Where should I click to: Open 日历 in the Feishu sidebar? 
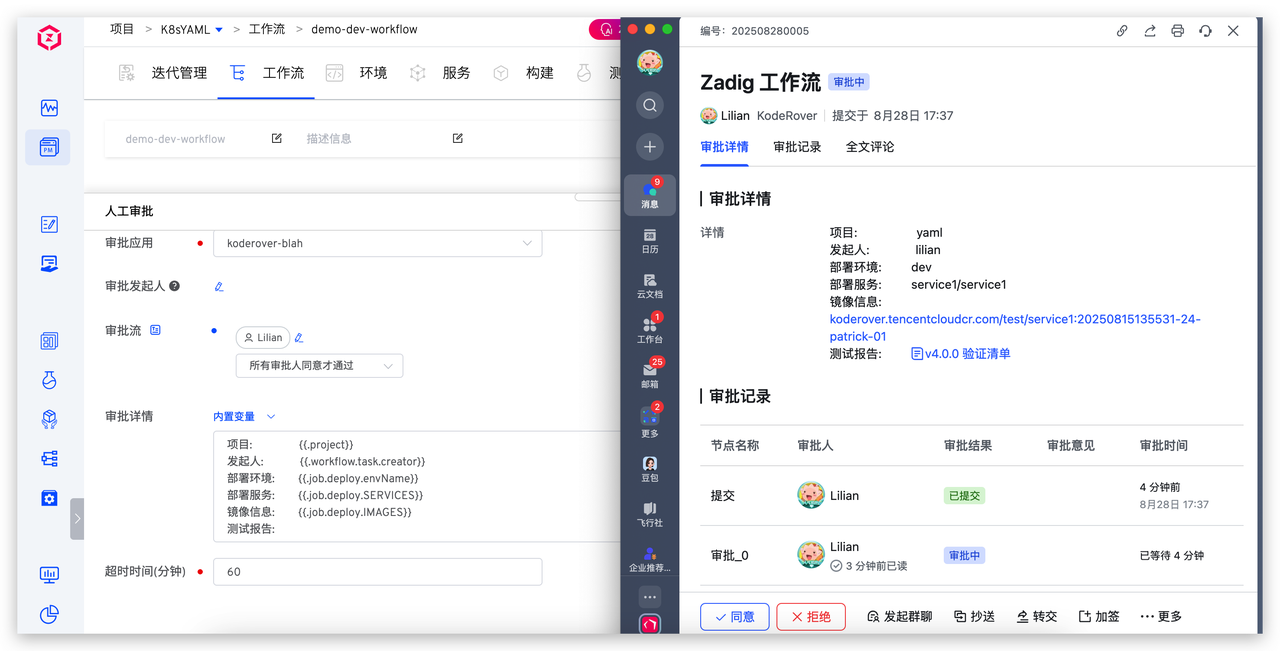click(x=650, y=240)
